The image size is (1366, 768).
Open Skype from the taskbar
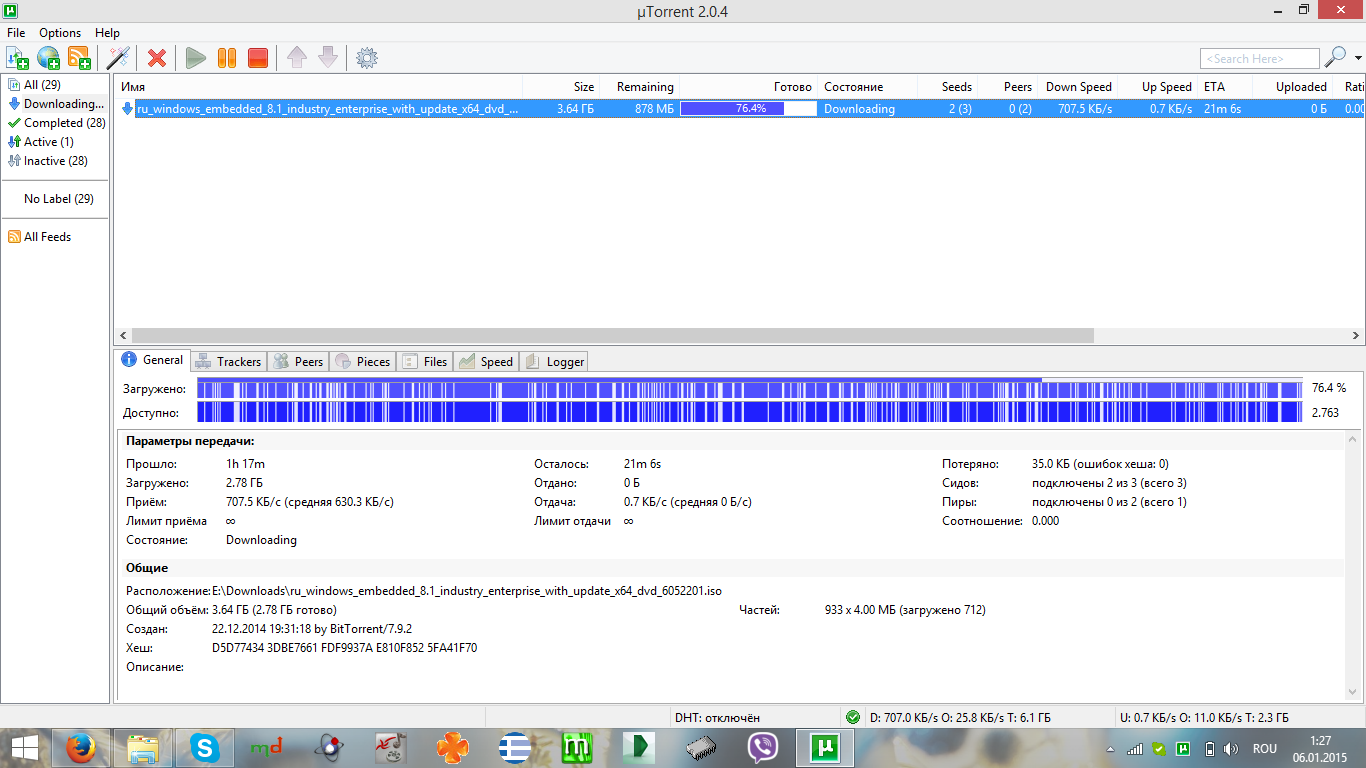coord(204,748)
